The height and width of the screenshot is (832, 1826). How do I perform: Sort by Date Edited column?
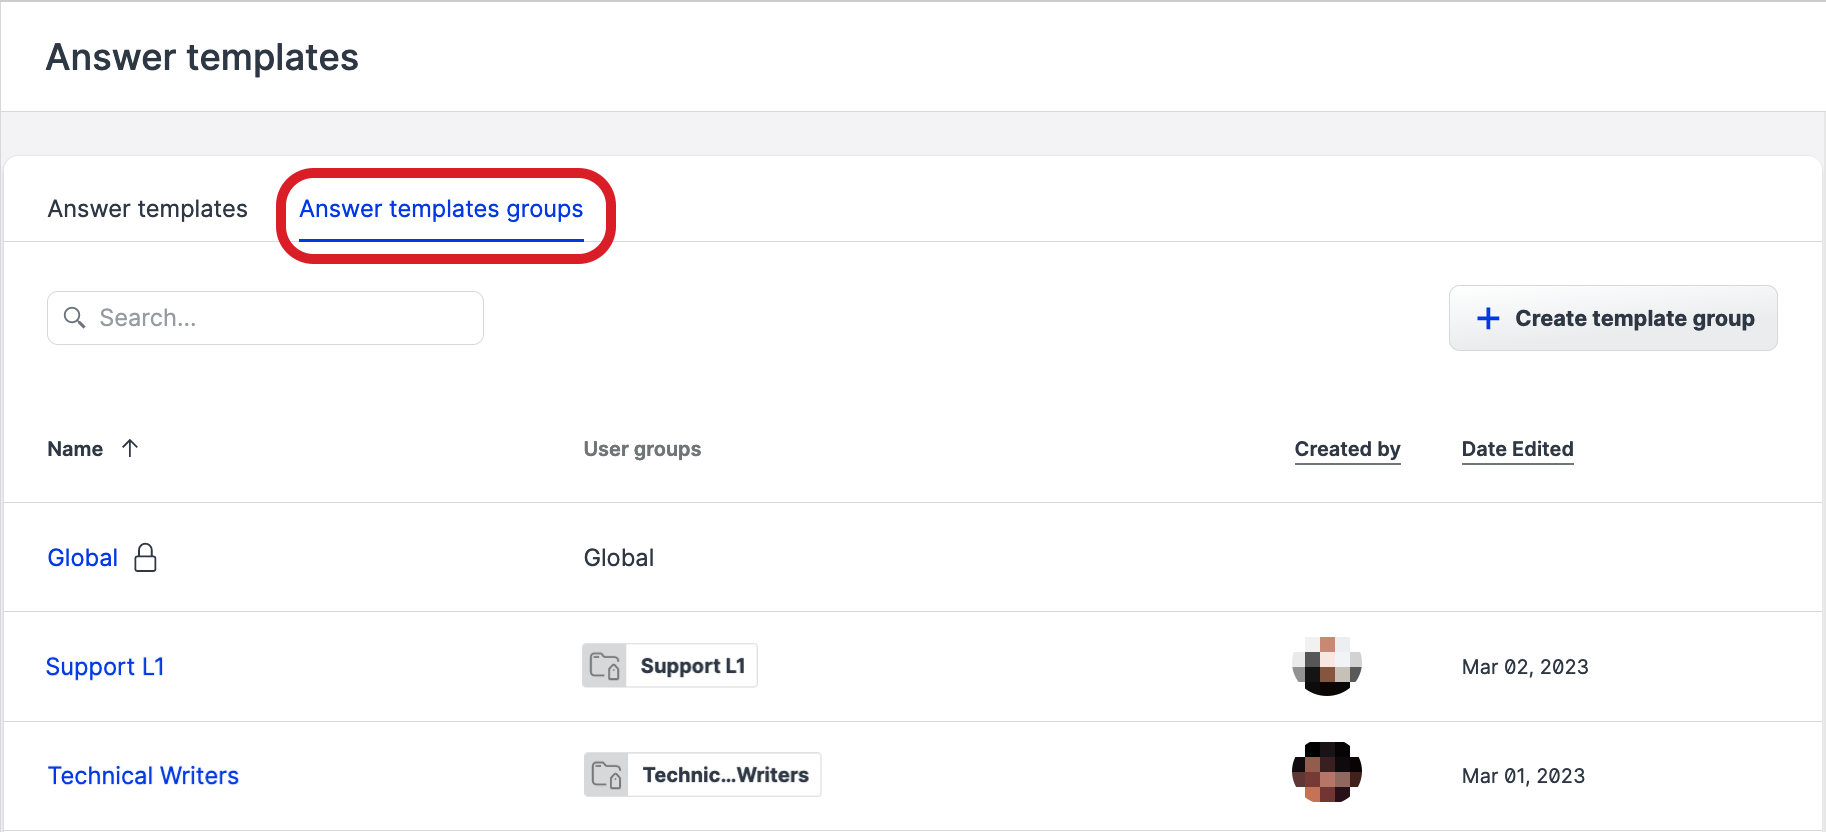pyautogui.click(x=1517, y=449)
